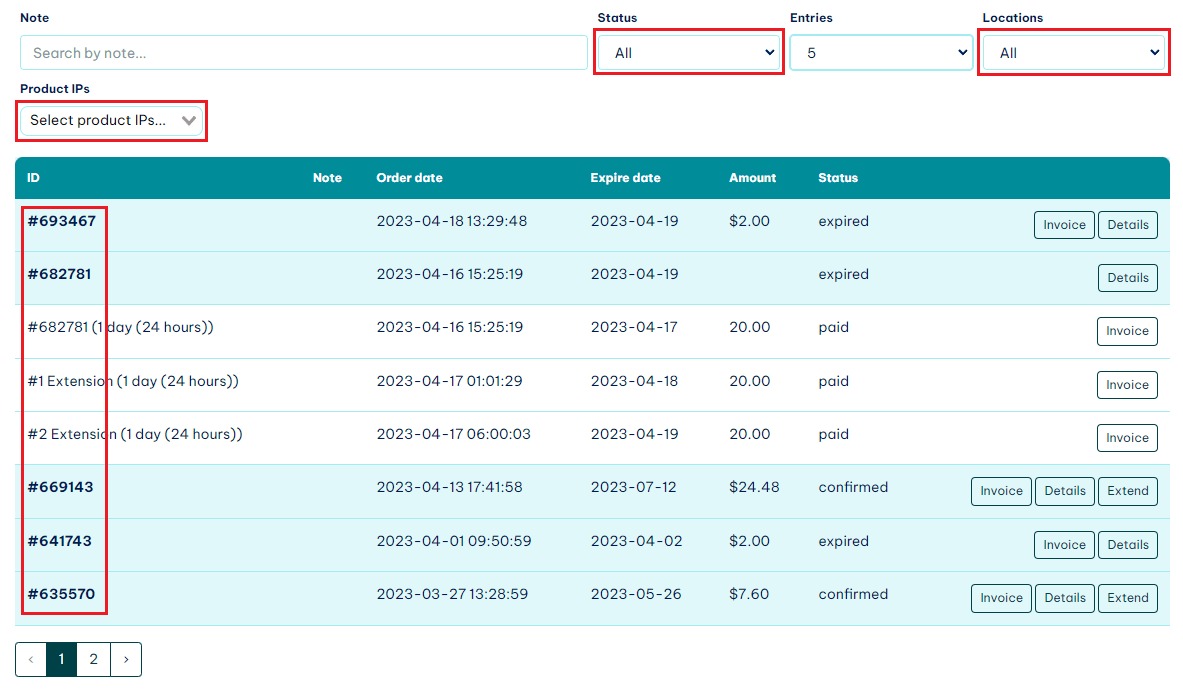Open order #635570 link
Screen dimensions: 1183x691
pyautogui.click(x=61, y=594)
